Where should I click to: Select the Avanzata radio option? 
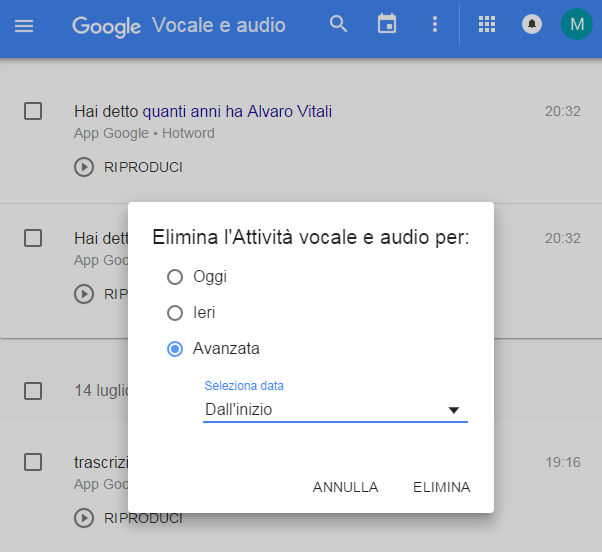click(x=175, y=349)
